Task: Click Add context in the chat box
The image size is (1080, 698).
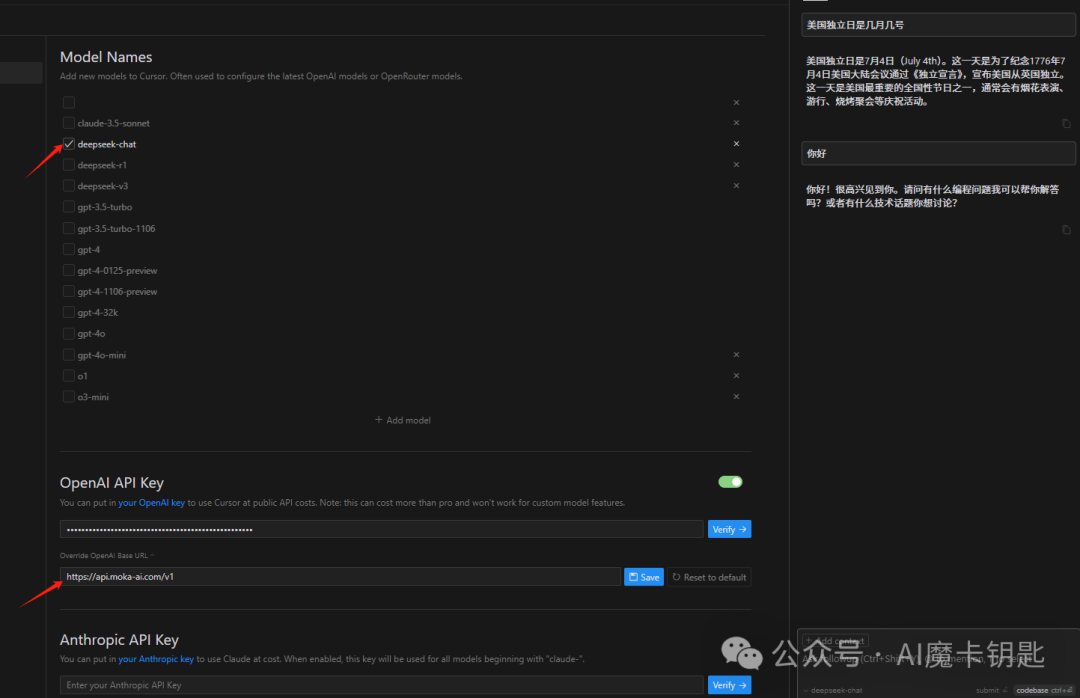Action: pos(834,640)
